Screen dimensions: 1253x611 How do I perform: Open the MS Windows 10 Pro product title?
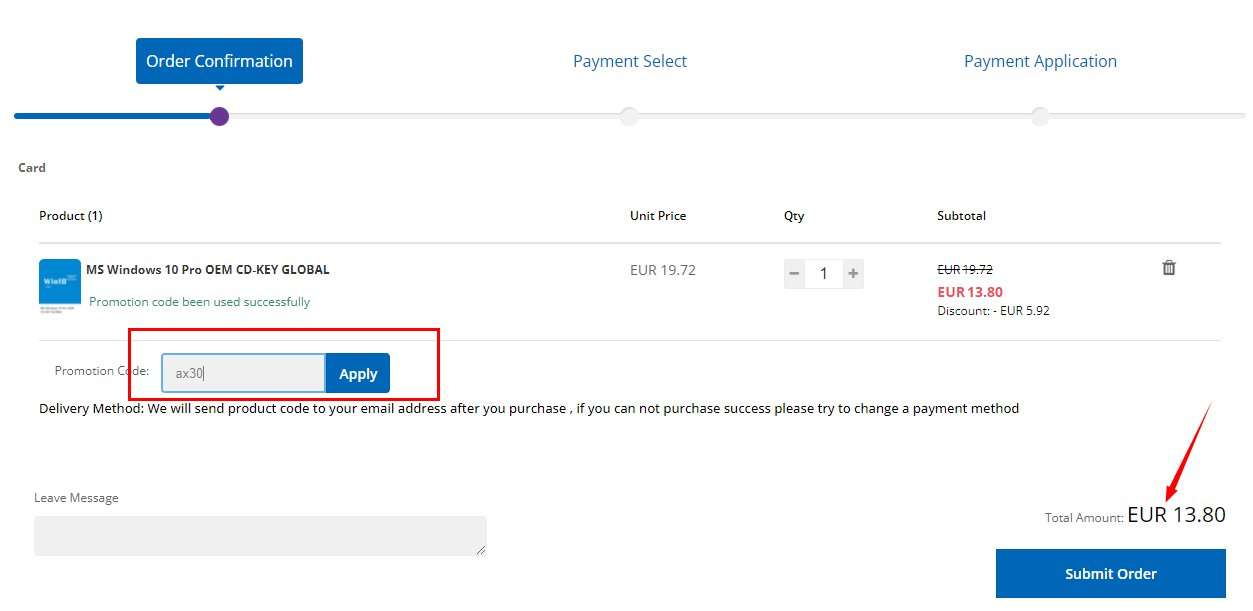pos(207,269)
